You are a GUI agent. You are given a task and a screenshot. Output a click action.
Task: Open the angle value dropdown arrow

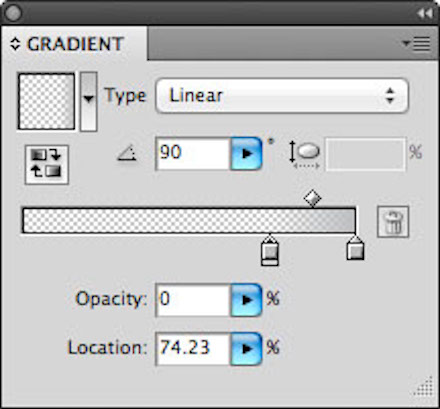pyautogui.click(x=246, y=154)
